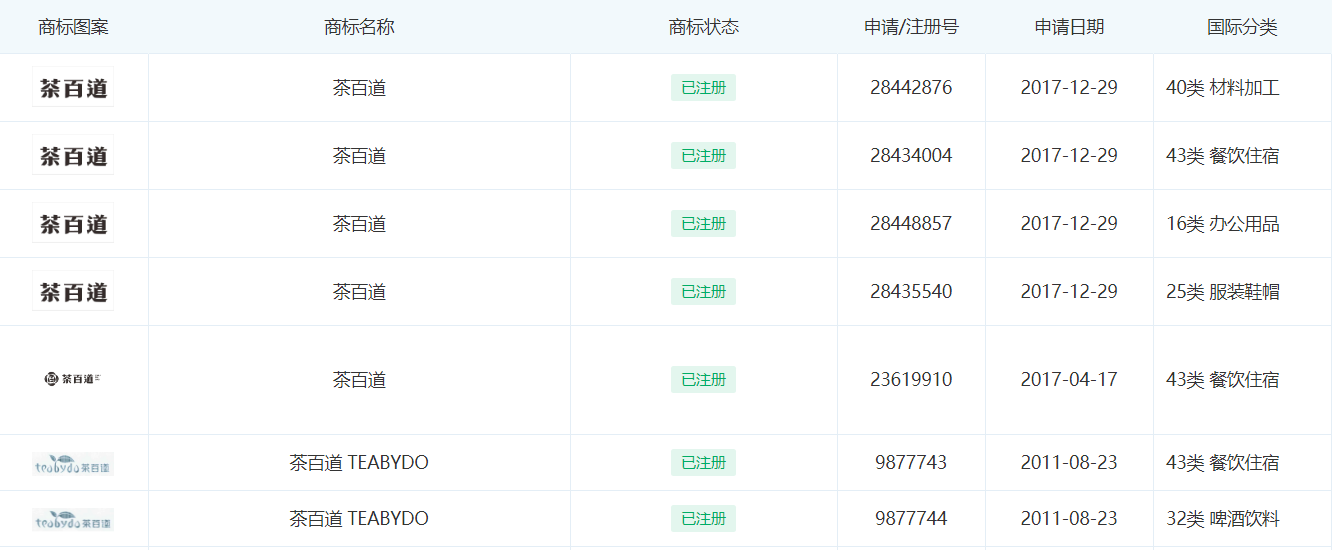This screenshot has height=550, width=1332.
Task: Click 茶百道 name in row 23619910
Action: click(x=359, y=380)
